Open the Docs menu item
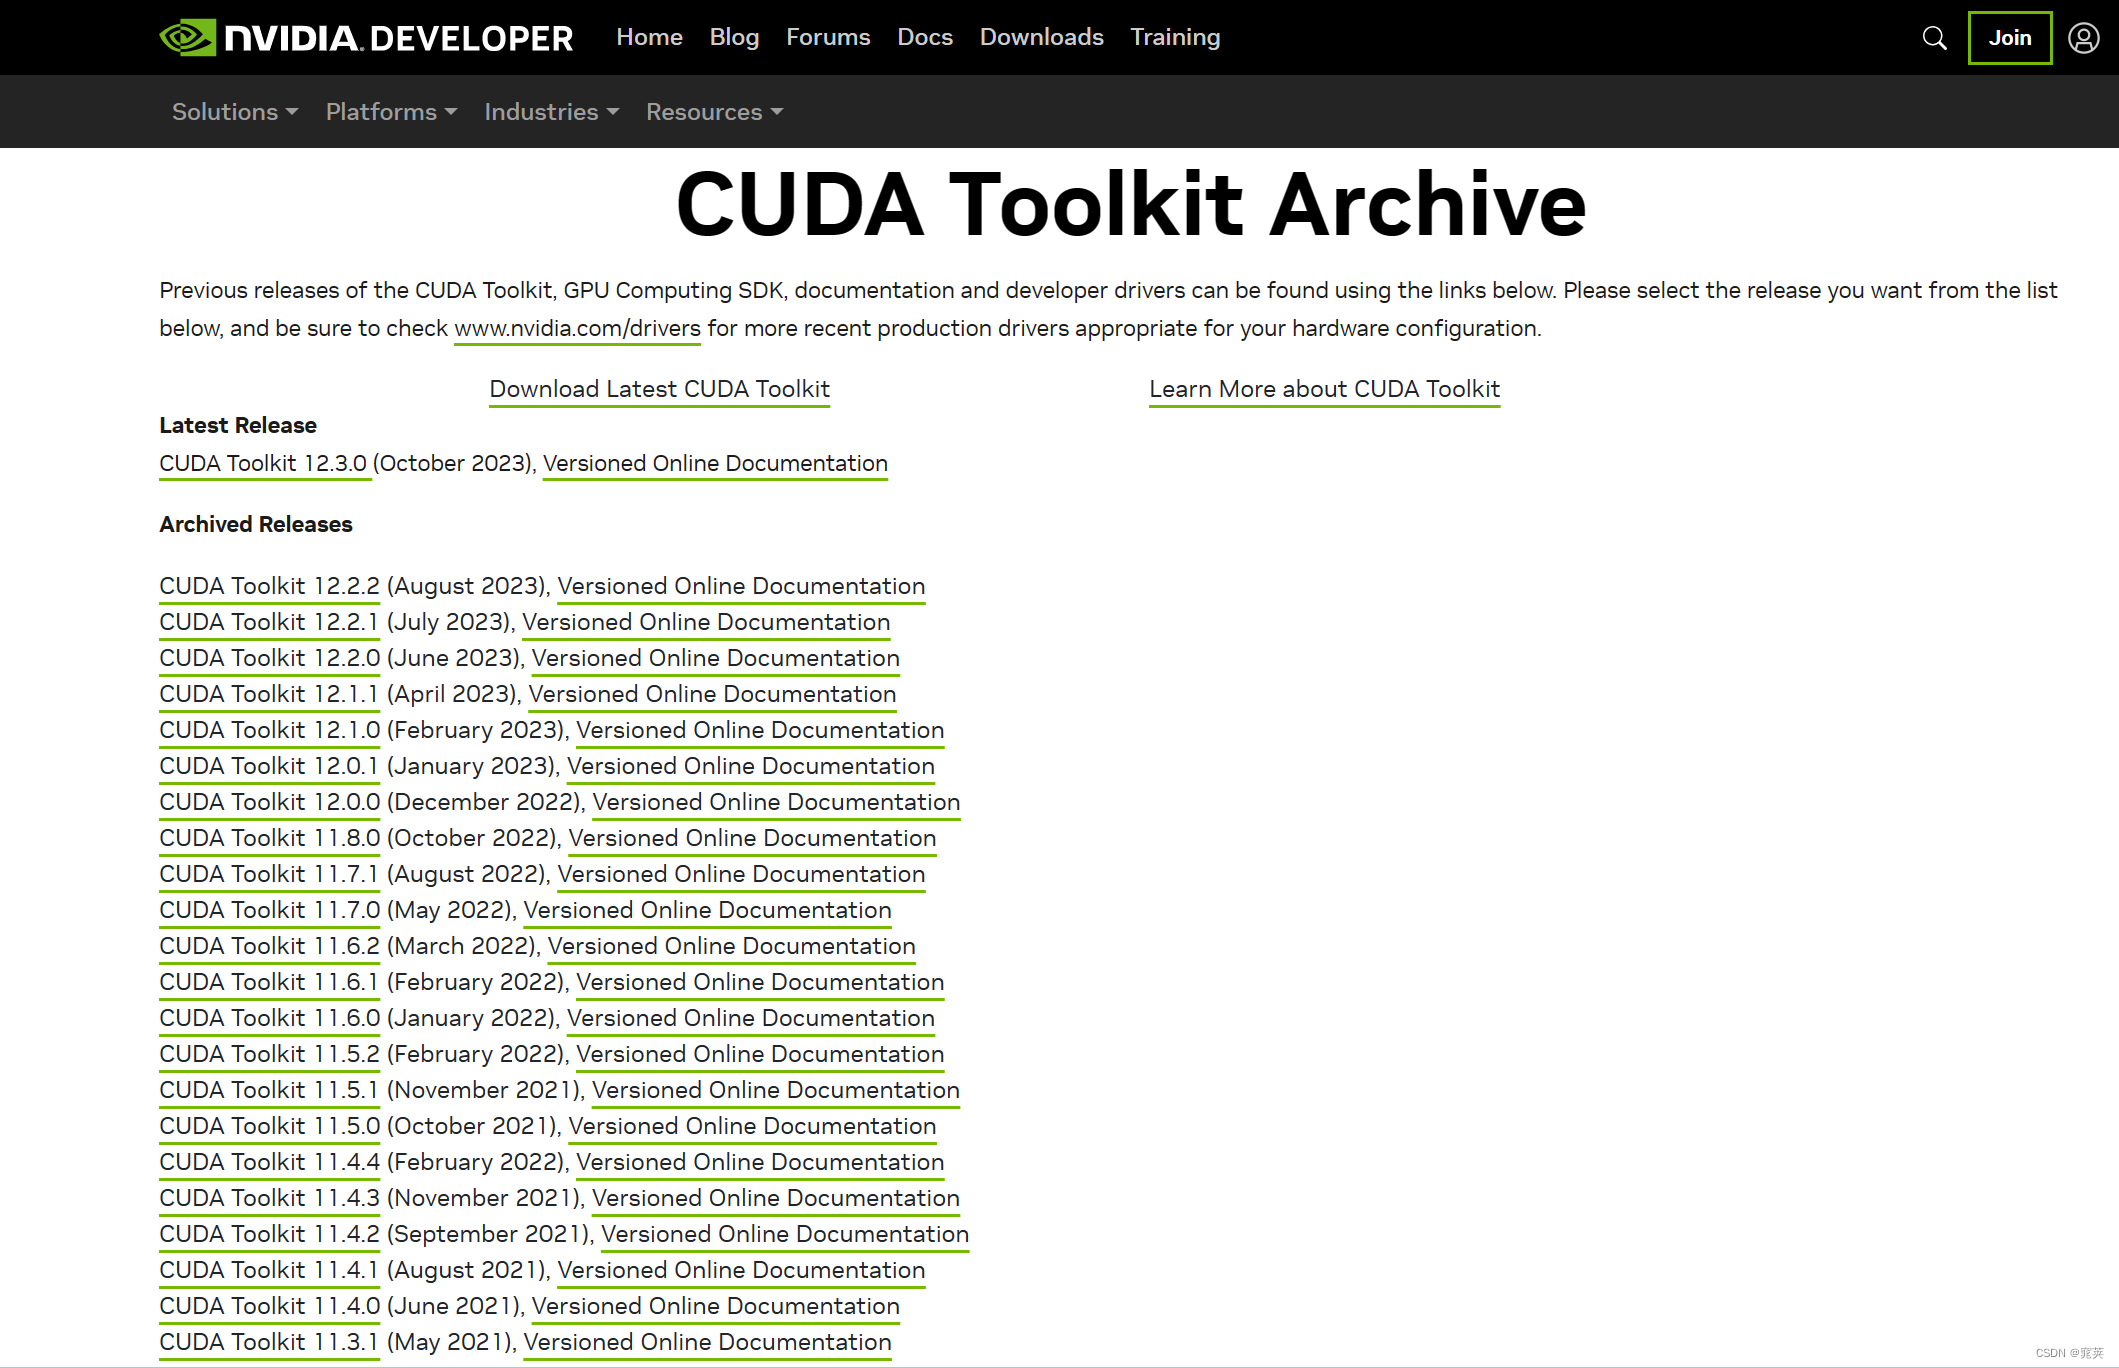 tap(924, 37)
